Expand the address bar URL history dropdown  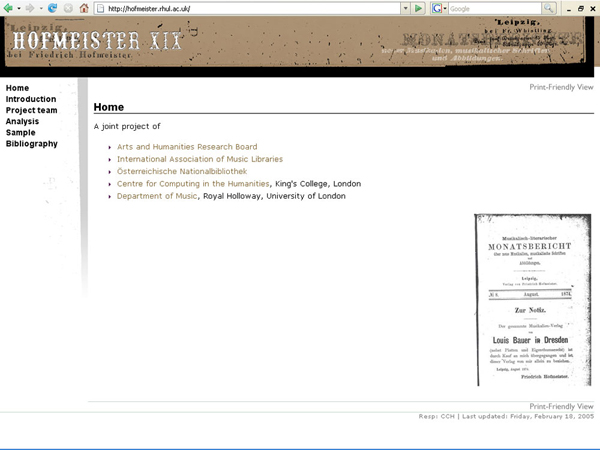click(405, 8)
